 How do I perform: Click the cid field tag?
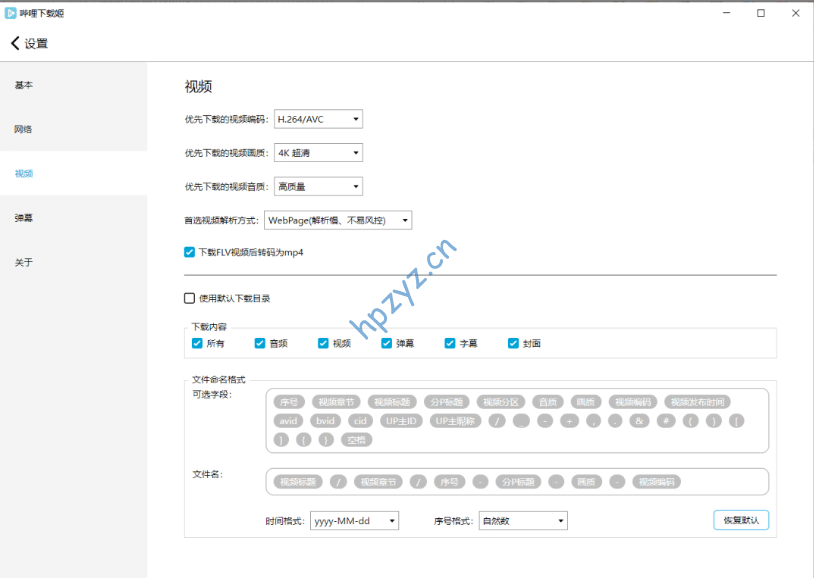[x=360, y=421]
